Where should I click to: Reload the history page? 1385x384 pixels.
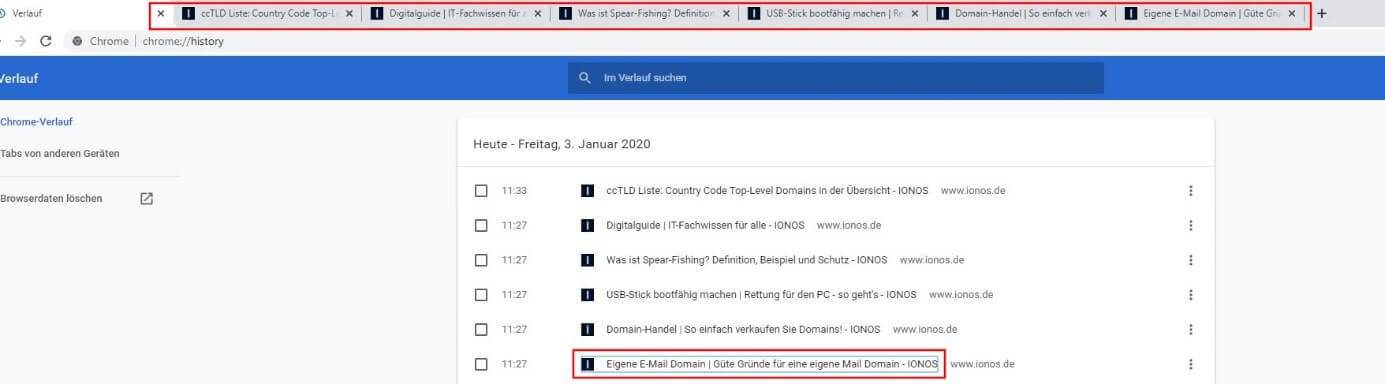tap(45, 41)
